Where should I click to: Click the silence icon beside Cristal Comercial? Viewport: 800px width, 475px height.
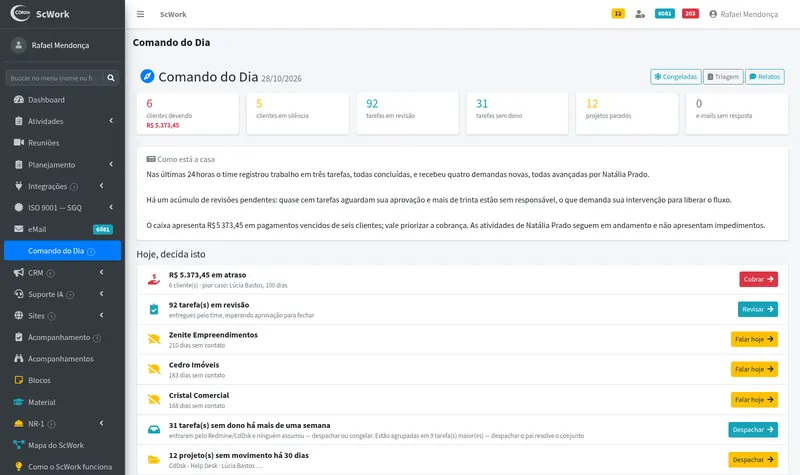[154, 399]
